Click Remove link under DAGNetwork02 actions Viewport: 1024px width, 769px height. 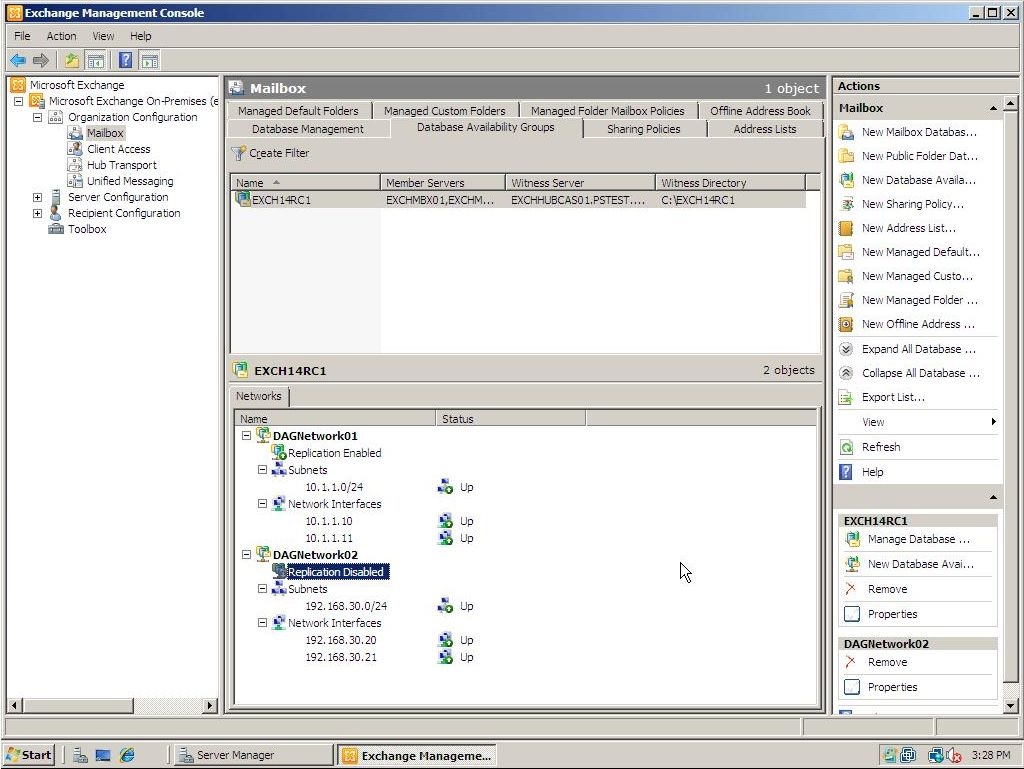coord(887,663)
